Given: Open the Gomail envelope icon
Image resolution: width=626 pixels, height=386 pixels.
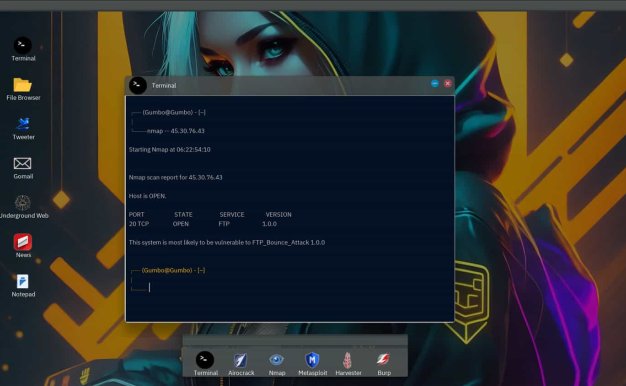Looking at the screenshot, I should [22, 163].
